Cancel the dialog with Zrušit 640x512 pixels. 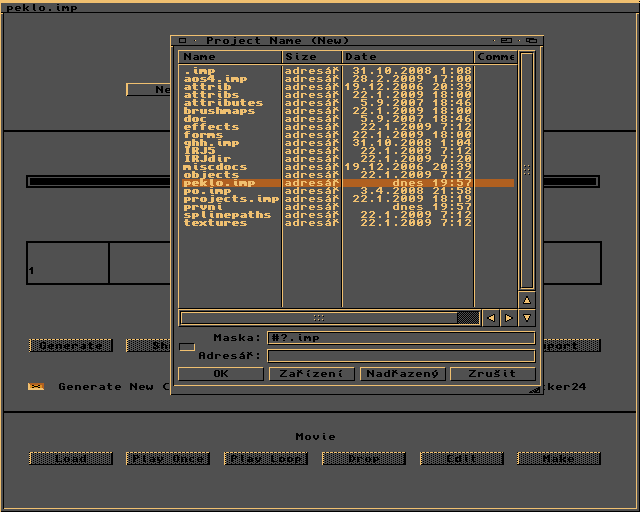click(493, 374)
